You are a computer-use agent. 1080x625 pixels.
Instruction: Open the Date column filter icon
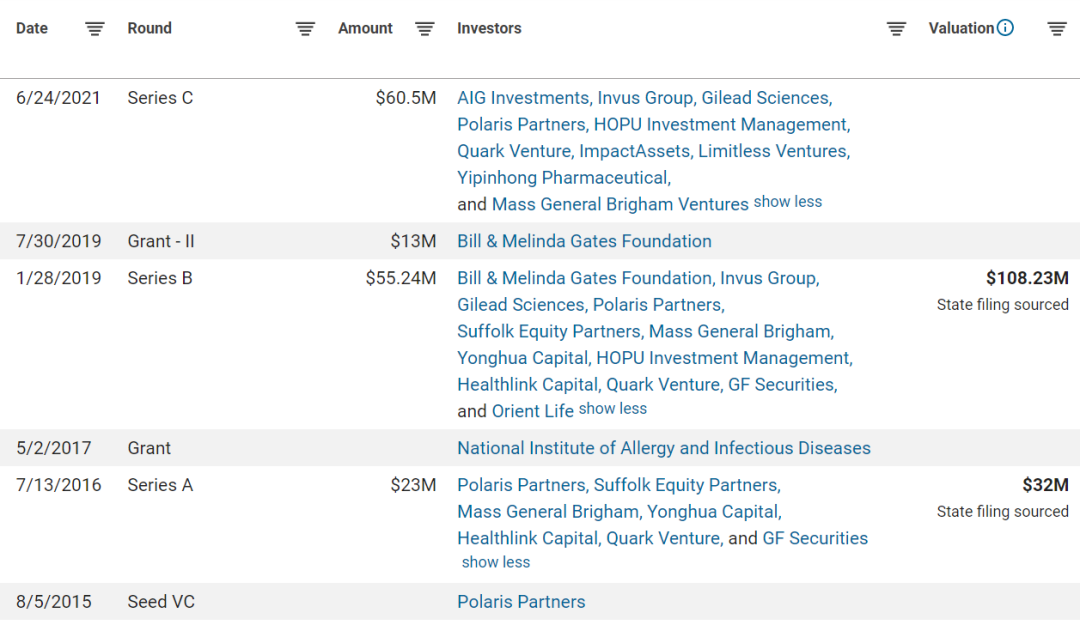94,29
